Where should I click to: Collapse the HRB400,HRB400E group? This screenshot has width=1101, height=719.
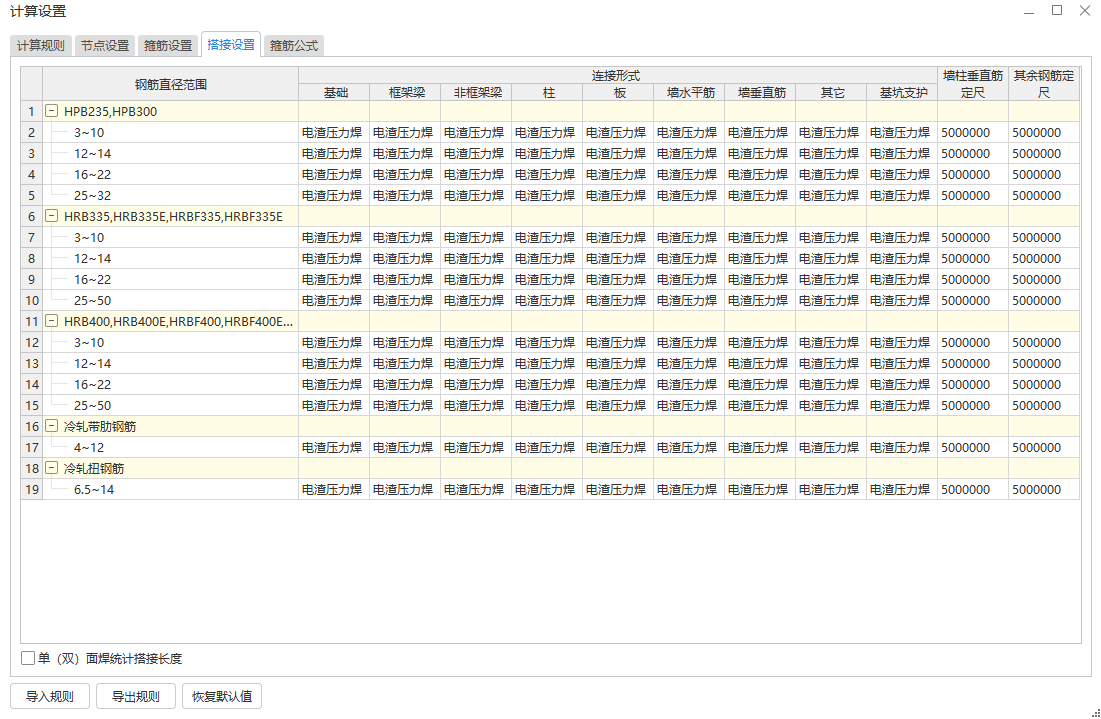(51, 321)
